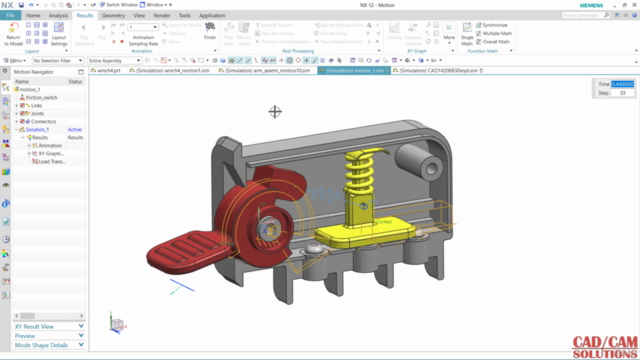Expand the Animation results node
Screen dimensions: 640x360
point(29,145)
